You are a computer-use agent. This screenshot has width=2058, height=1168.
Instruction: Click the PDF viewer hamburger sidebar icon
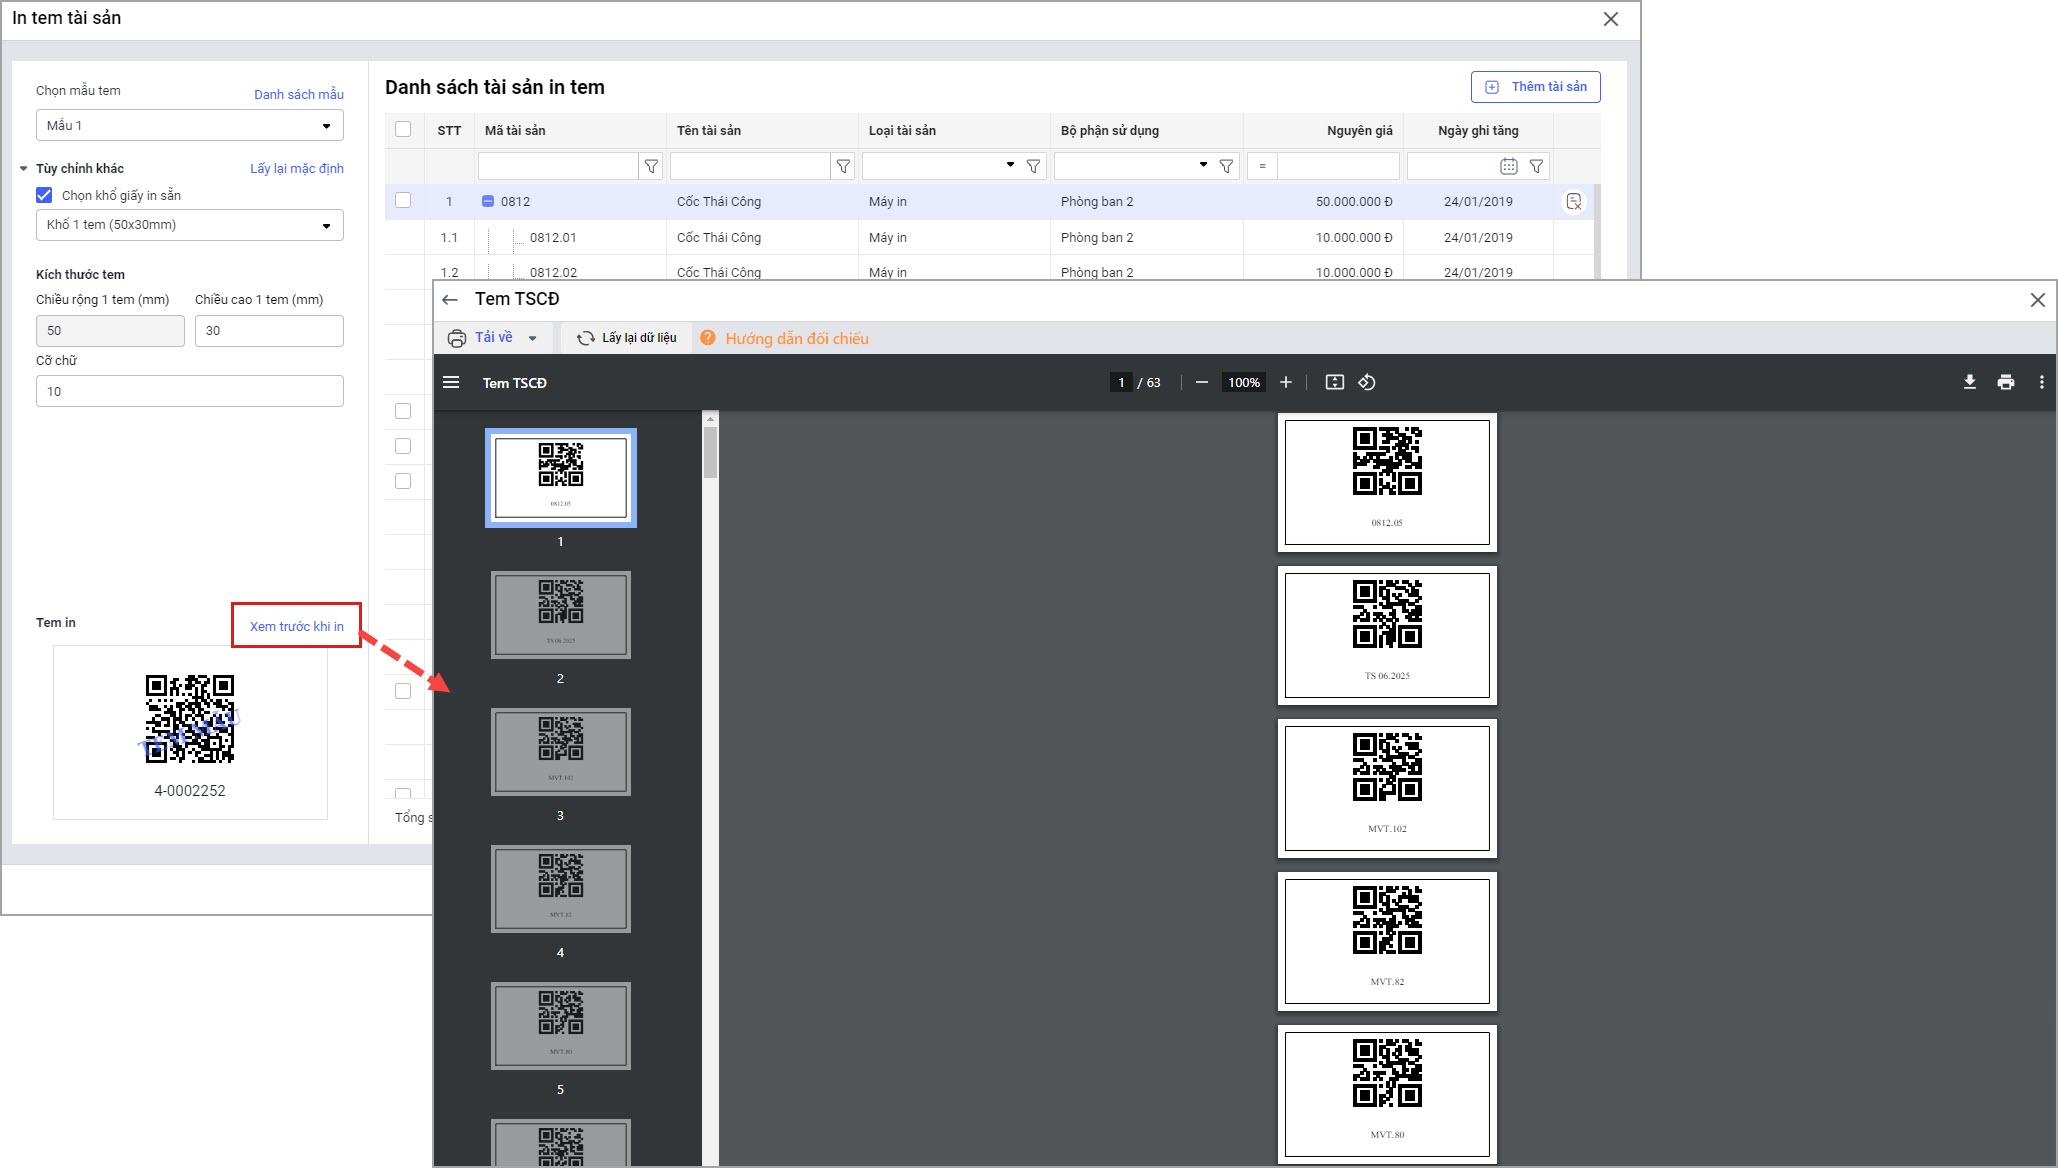(x=451, y=383)
